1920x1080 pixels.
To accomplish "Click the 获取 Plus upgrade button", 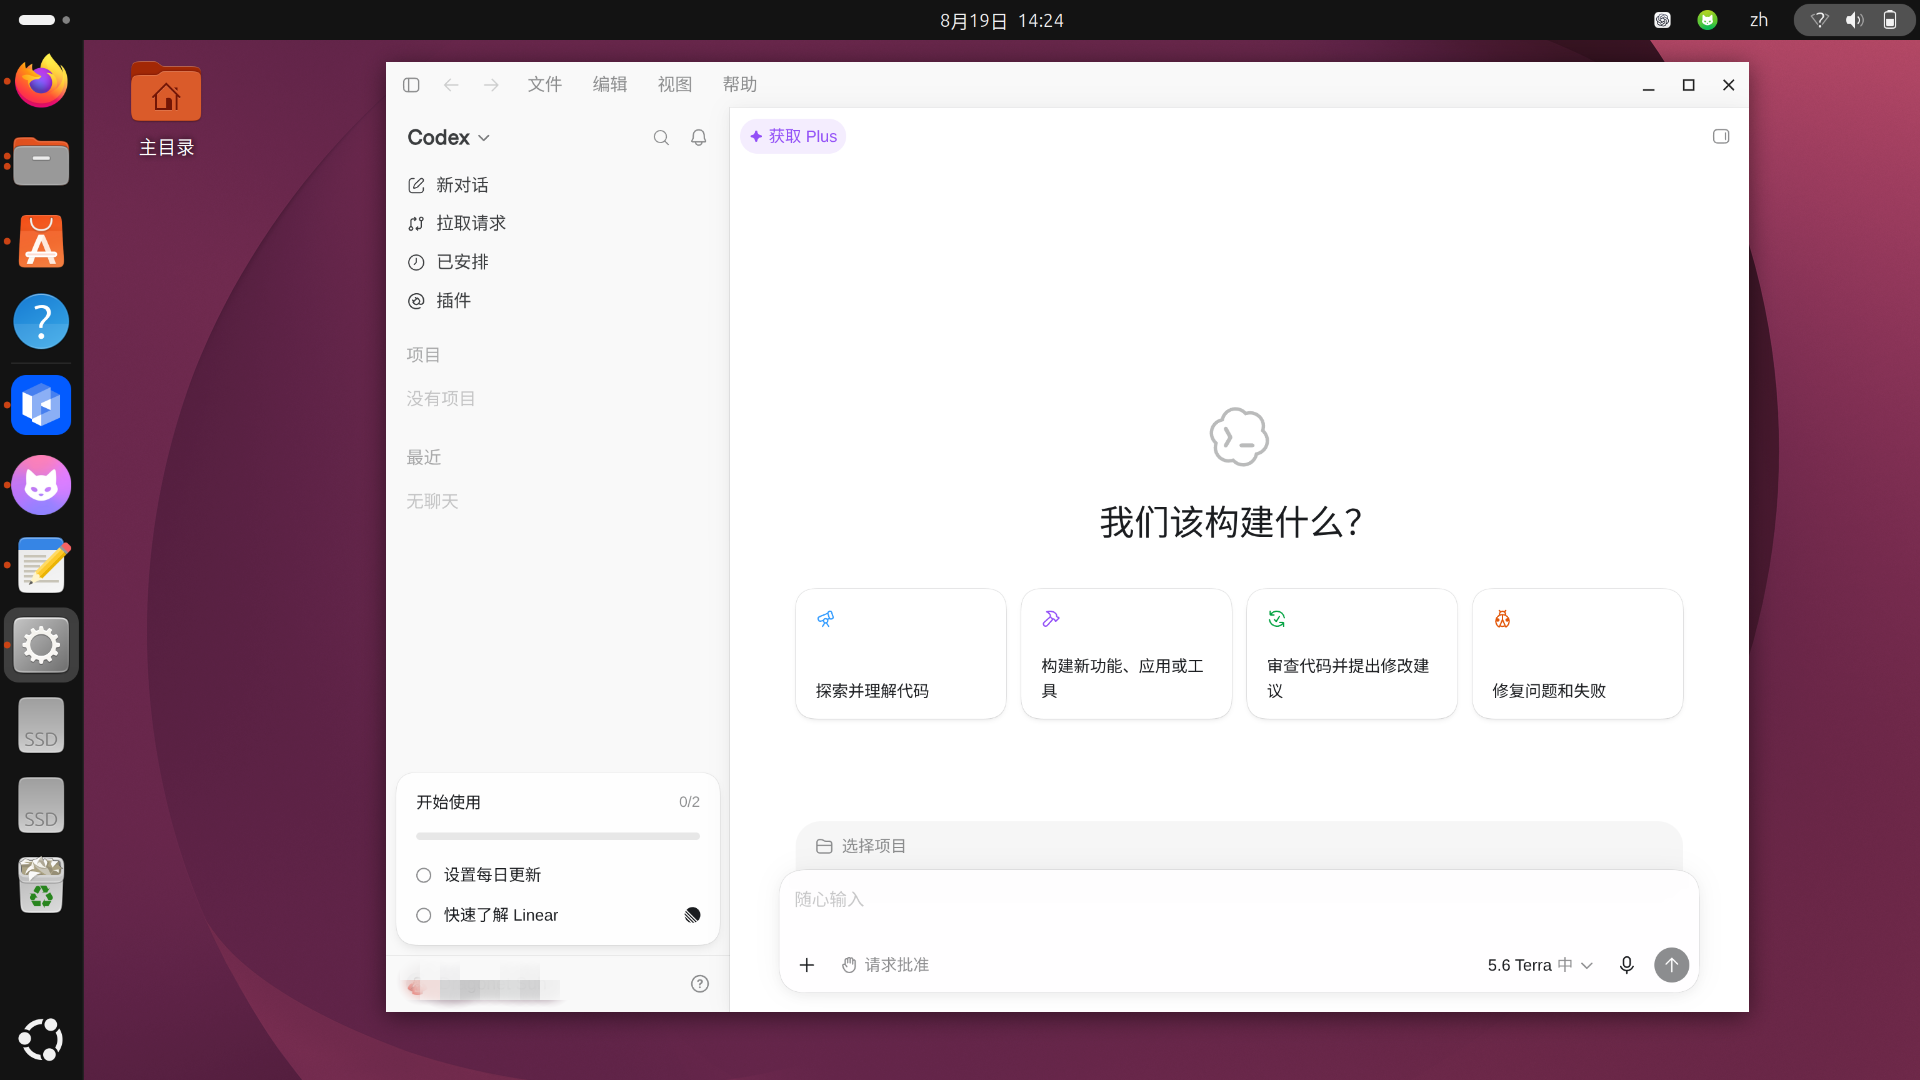I will (x=793, y=136).
